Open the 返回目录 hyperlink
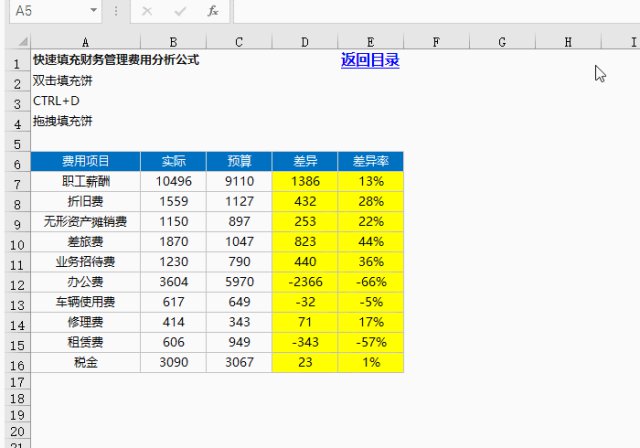Screen dimensions: 640x448 point(370,60)
